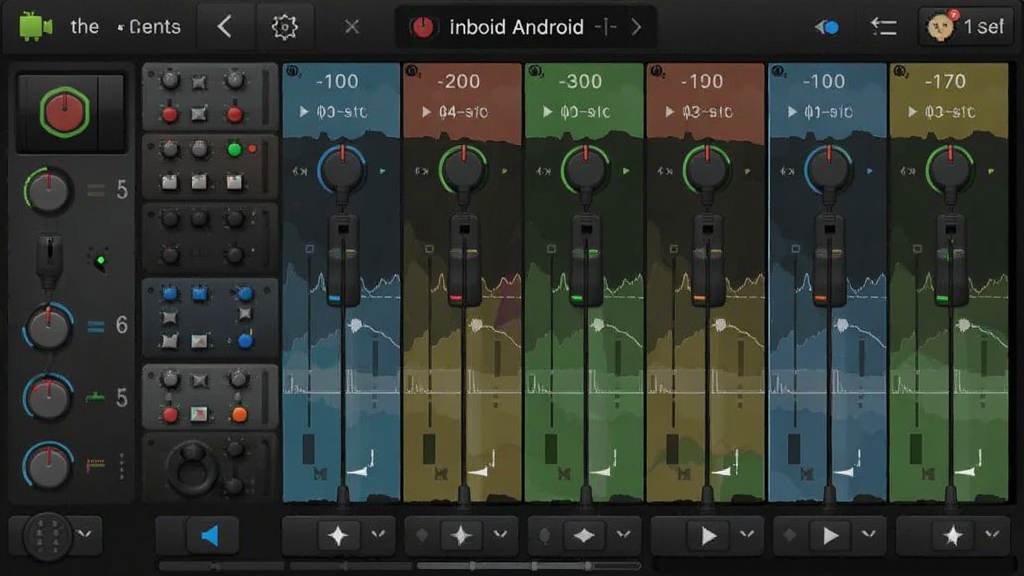Click the red record button beside inboid Android

pos(423,27)
